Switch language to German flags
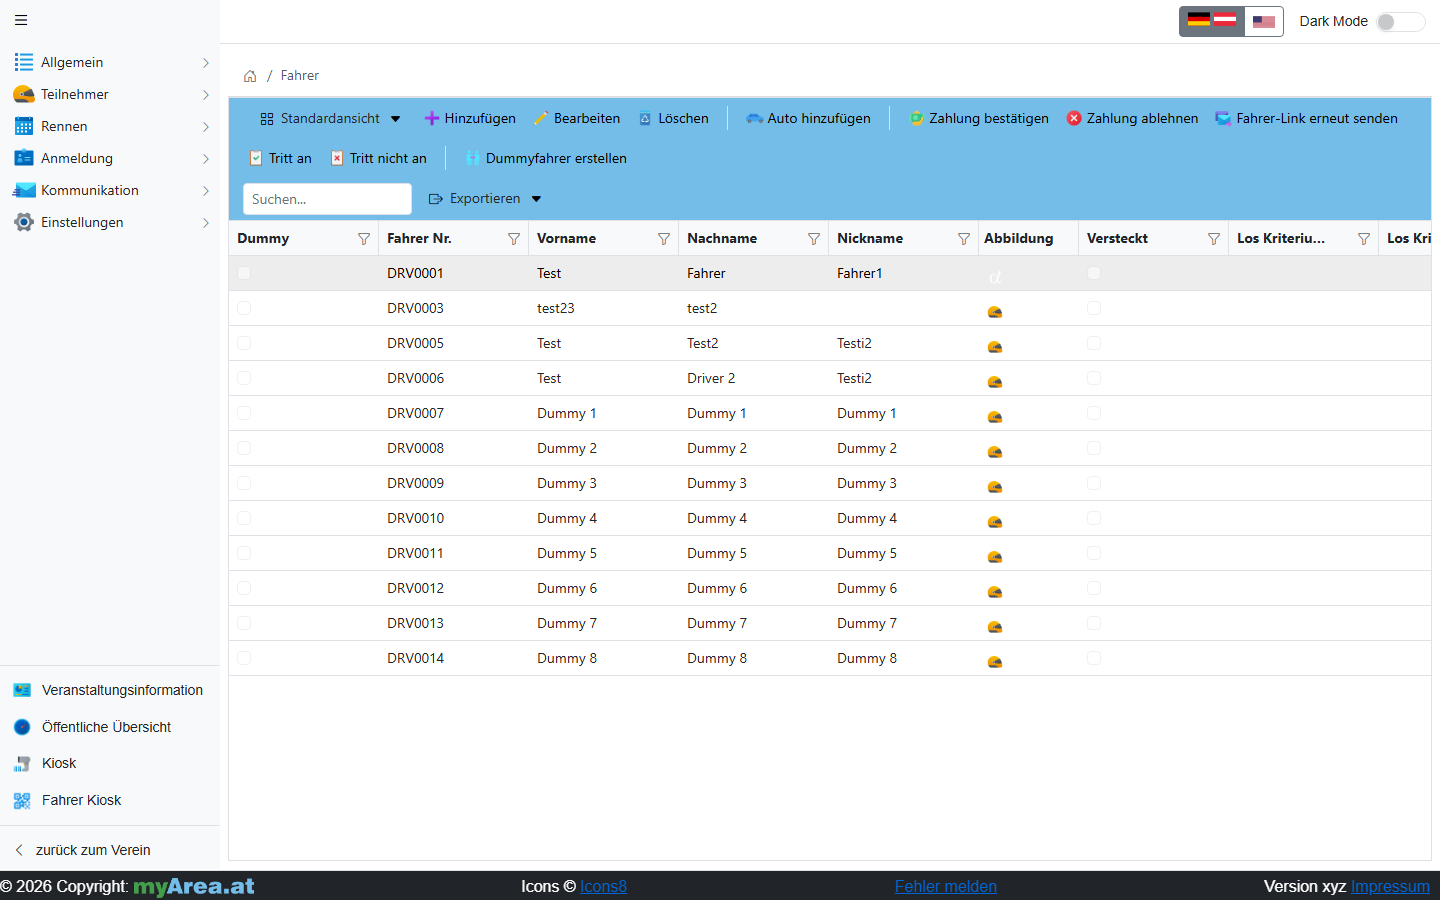1440x900 pixels. 1212,21
